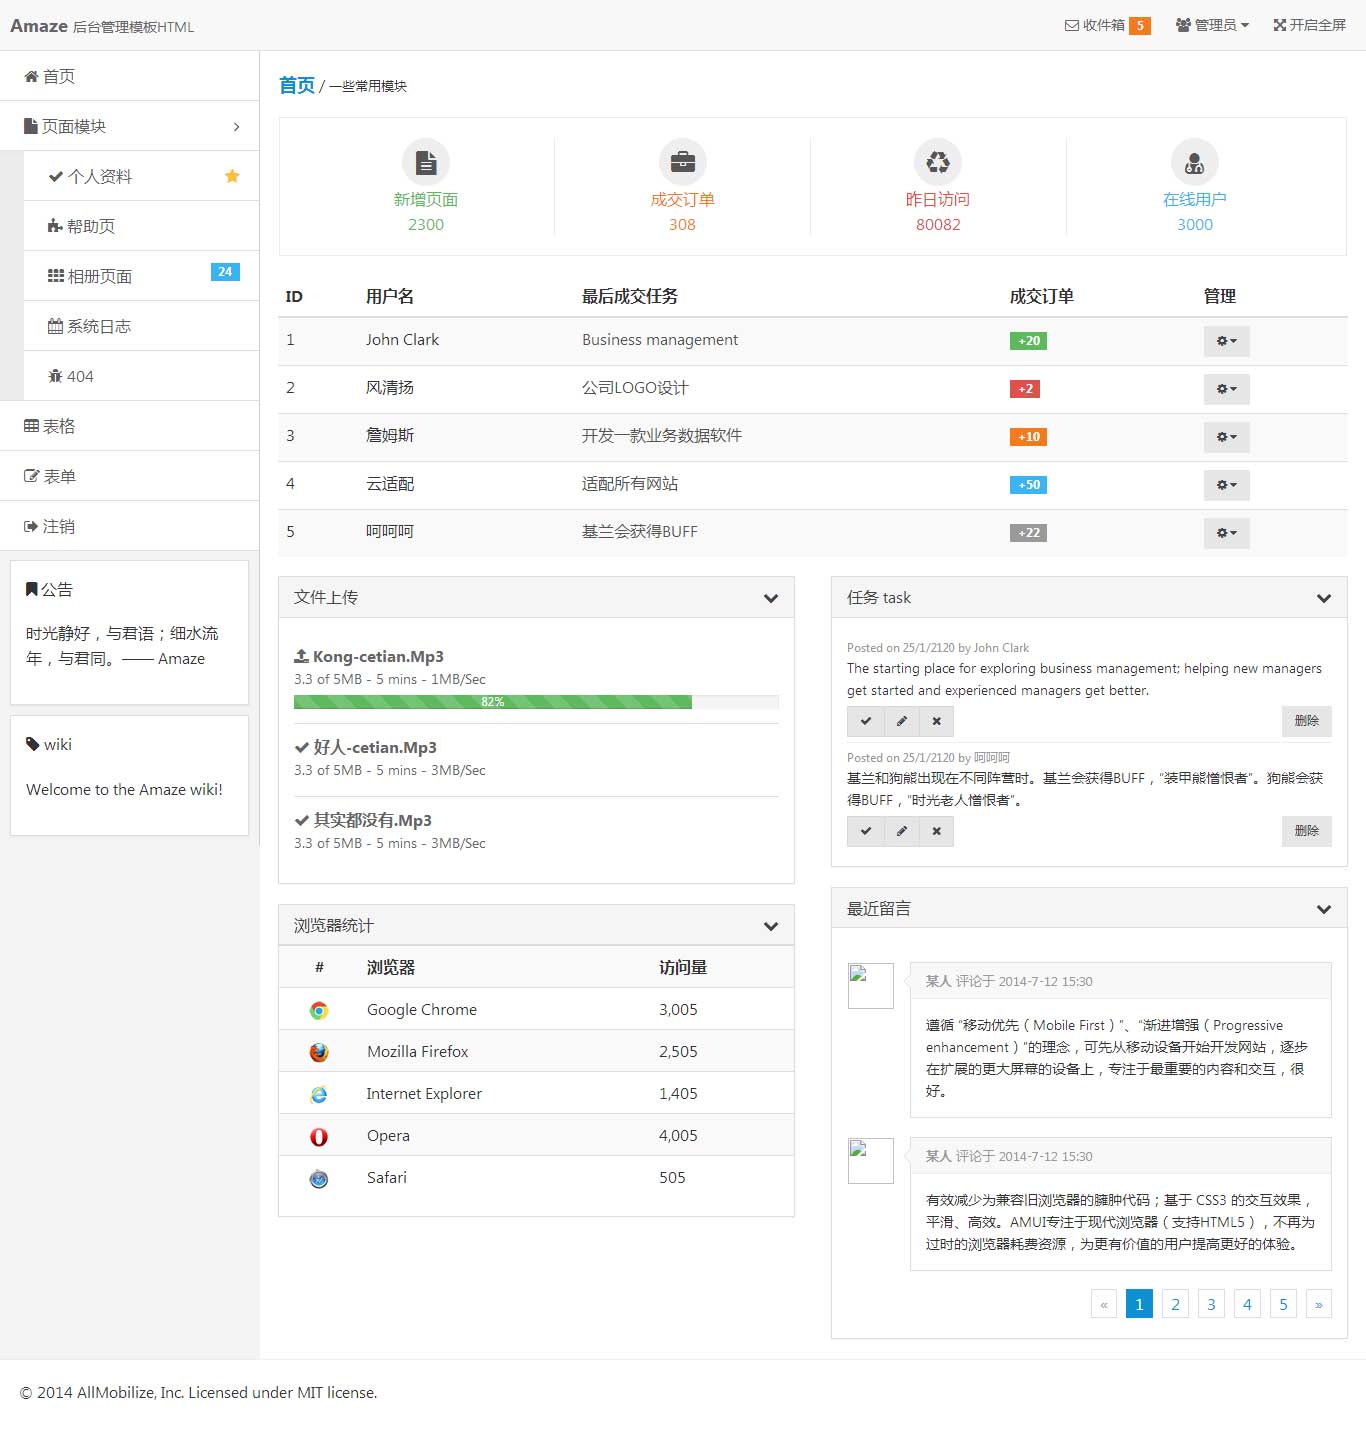This screenshot has width=1366, height=1446.
Task: Toggle fullscreen with 开启全屏
Action: 1309,25
